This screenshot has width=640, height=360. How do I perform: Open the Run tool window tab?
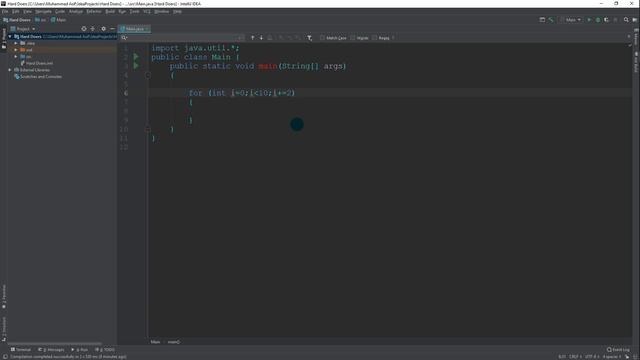point(80,349)
